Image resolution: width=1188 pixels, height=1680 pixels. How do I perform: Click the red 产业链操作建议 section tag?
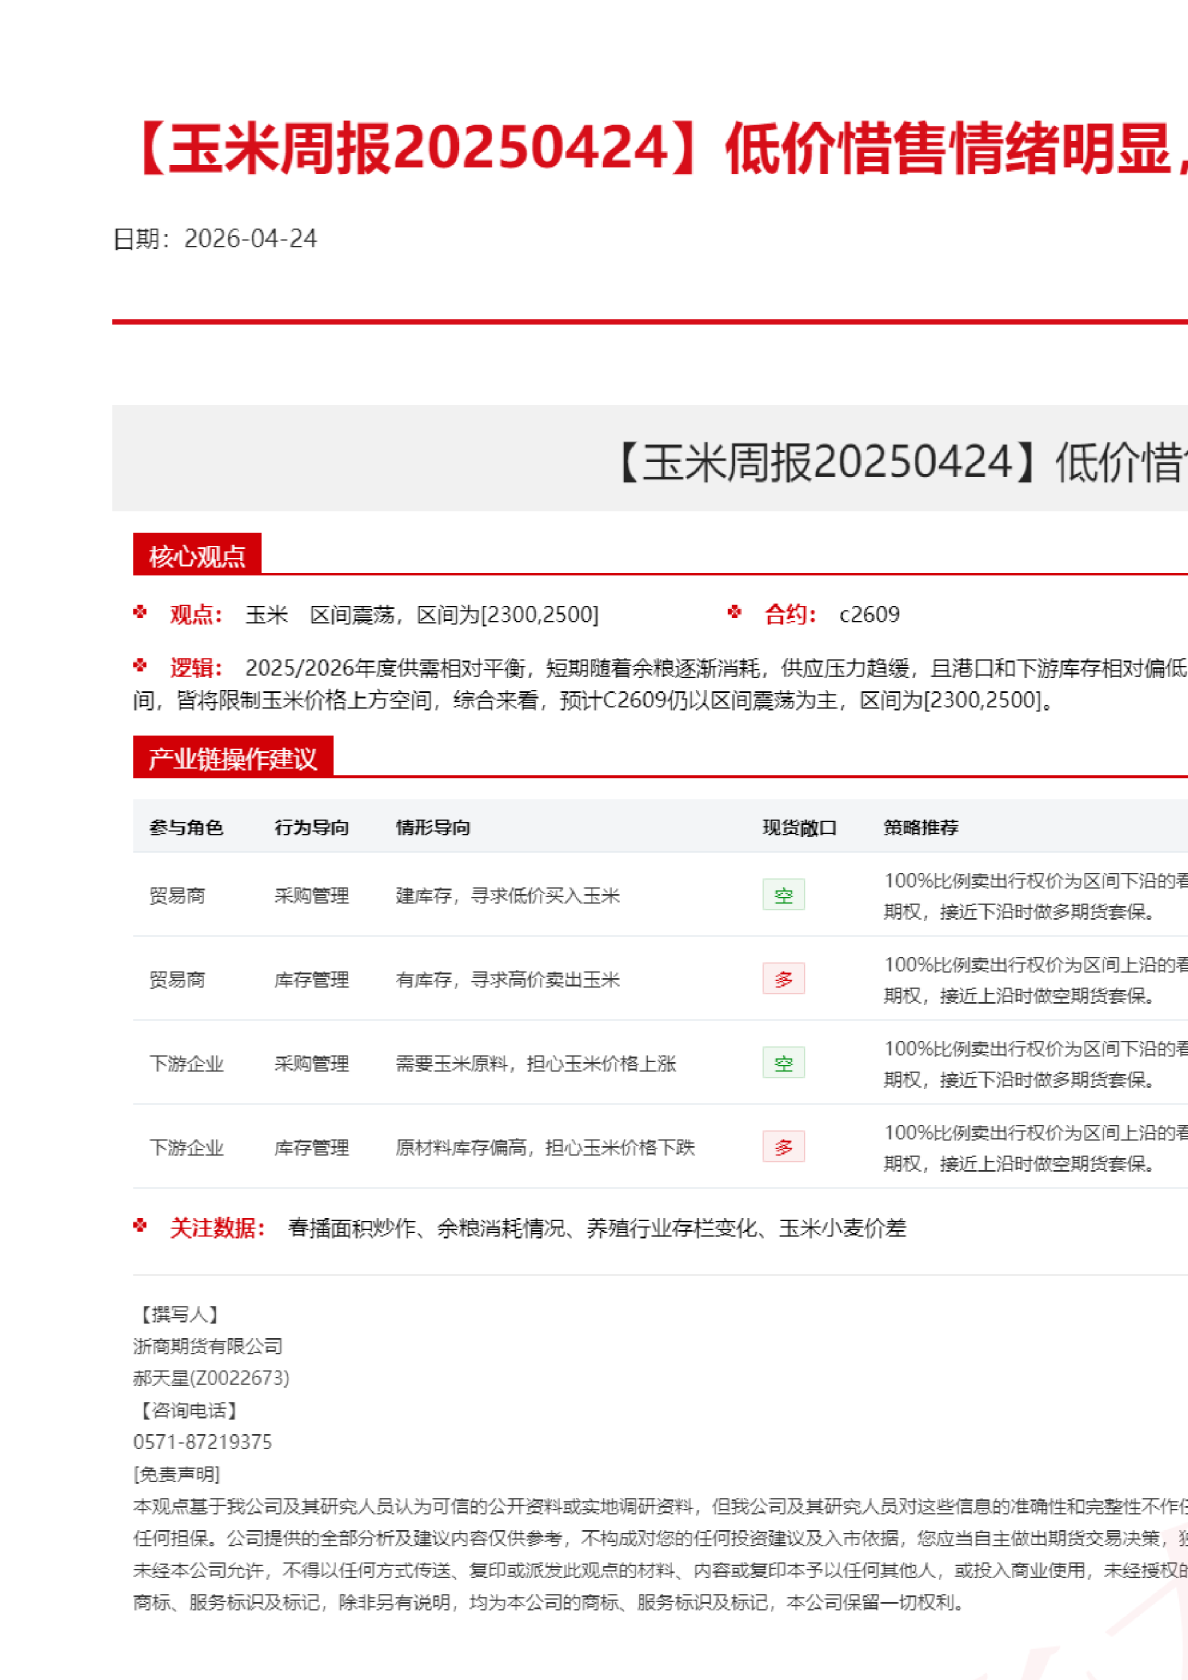click(x=233, y=758)
